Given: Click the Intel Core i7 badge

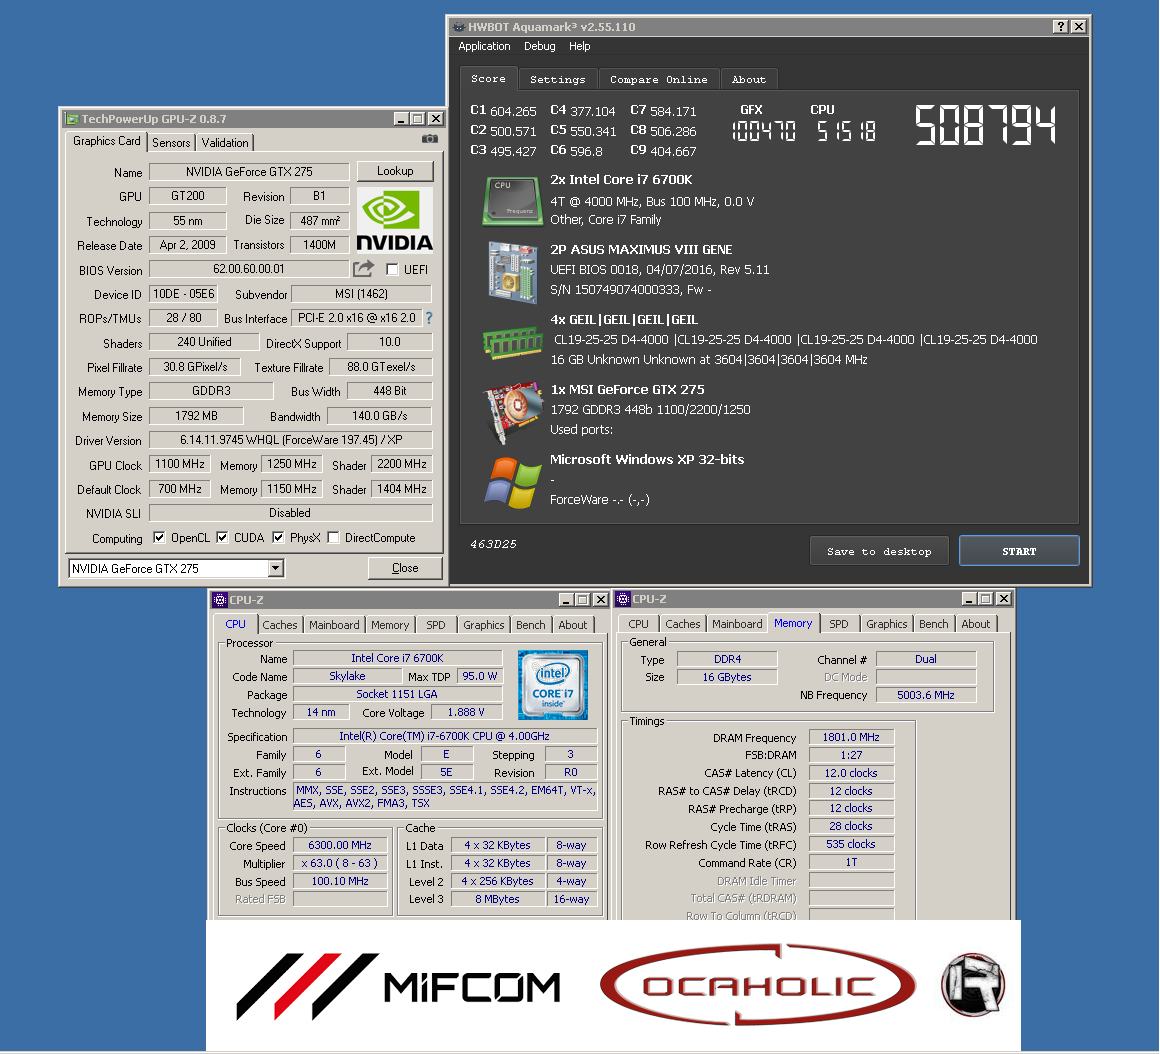Looking at the screenshot, I should (x=553, y=685).
